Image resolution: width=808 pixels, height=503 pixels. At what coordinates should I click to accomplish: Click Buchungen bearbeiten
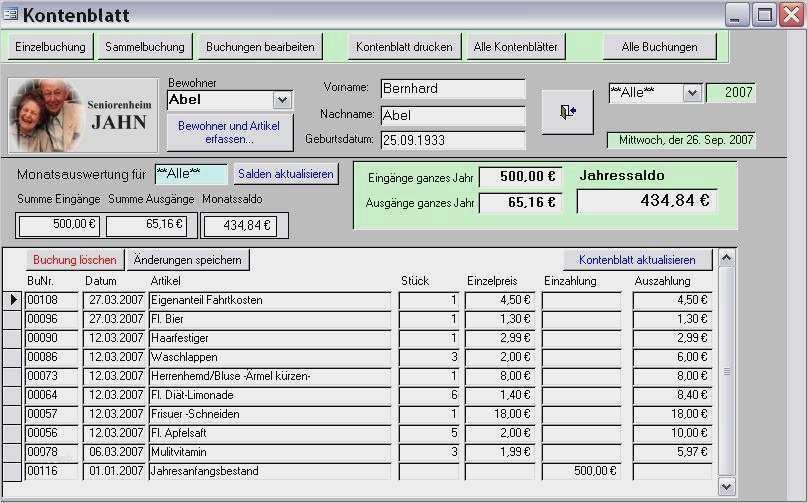tap(260, 47)
